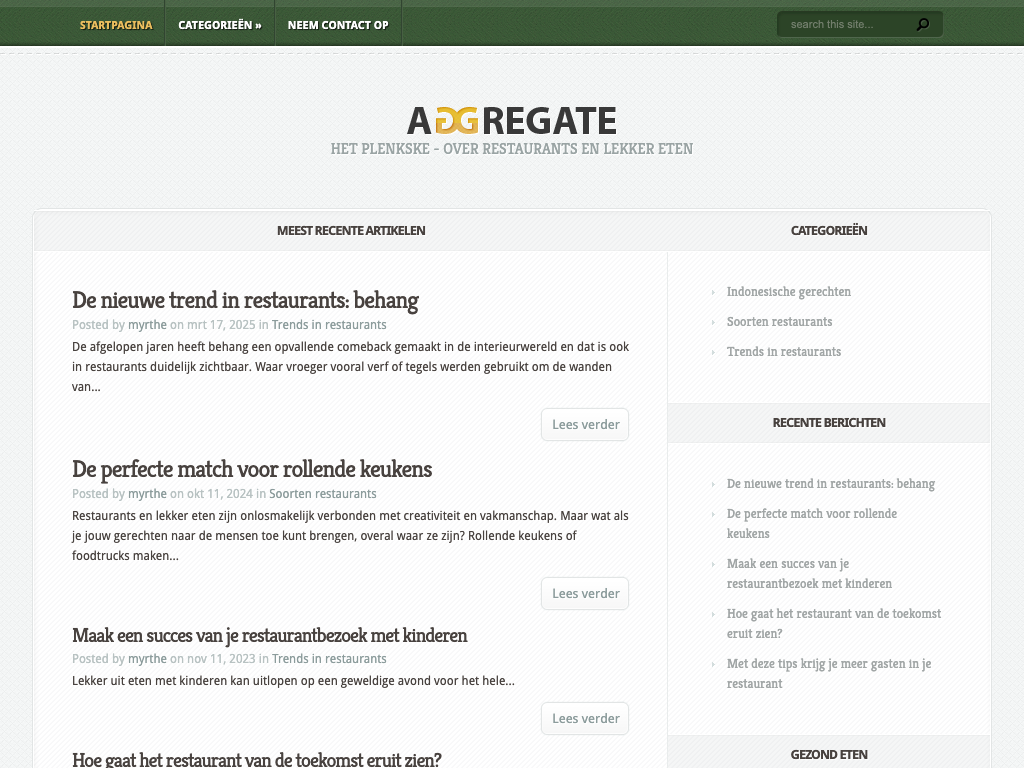Open 'Maak een succes van je restaurantbezoek' article title
The height and width of the screenshot is (768, 1024).
point(269,635)
